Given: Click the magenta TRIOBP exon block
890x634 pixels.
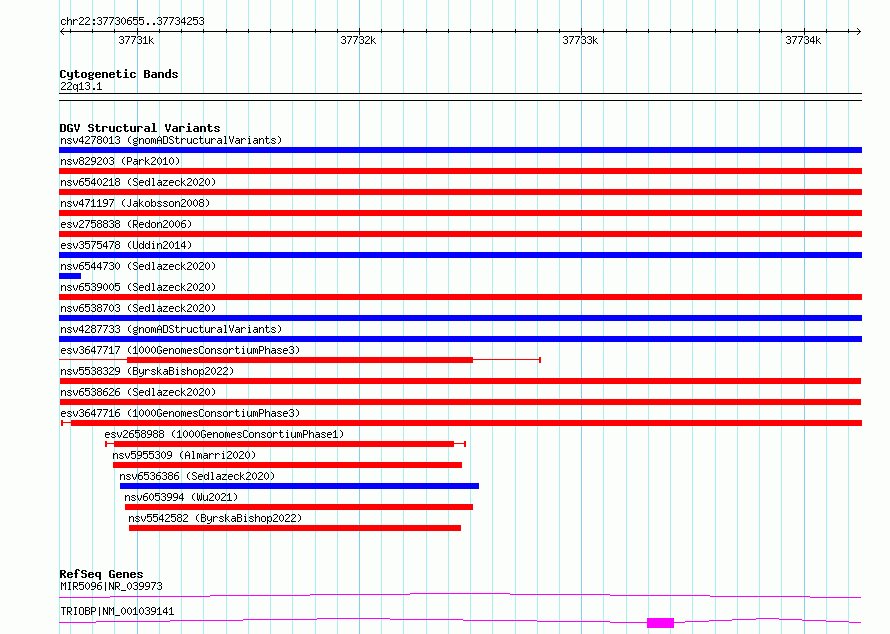Looking at the screenshot, I should point(660,623).
